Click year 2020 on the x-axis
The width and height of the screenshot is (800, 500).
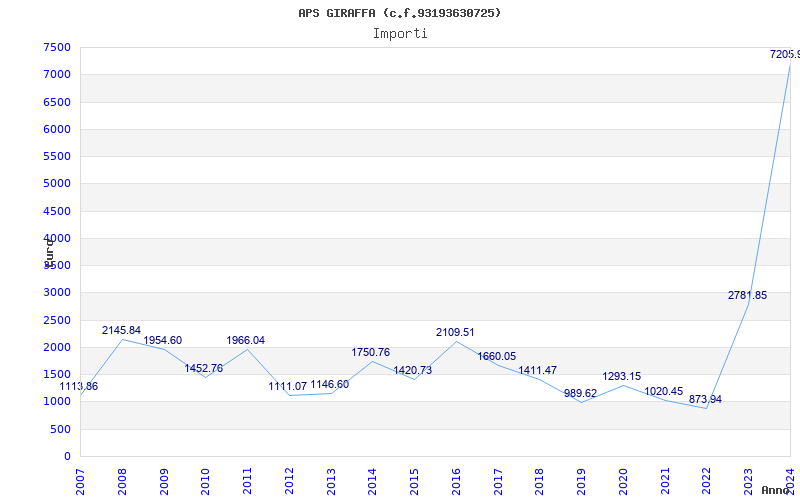[623, 480]
